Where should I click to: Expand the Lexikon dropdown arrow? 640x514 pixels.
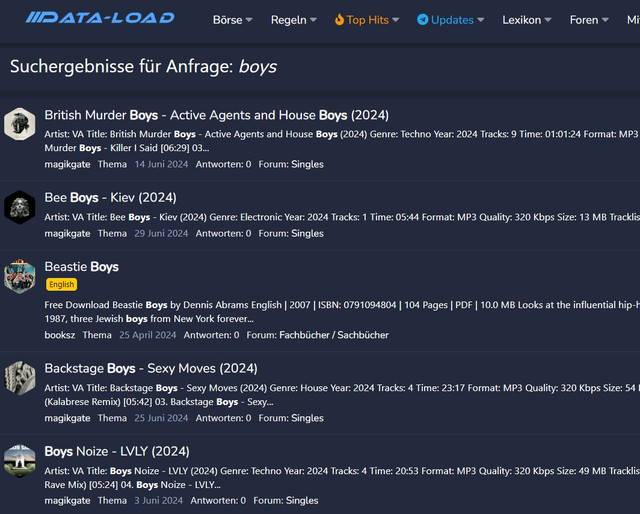tap(548, 20)
